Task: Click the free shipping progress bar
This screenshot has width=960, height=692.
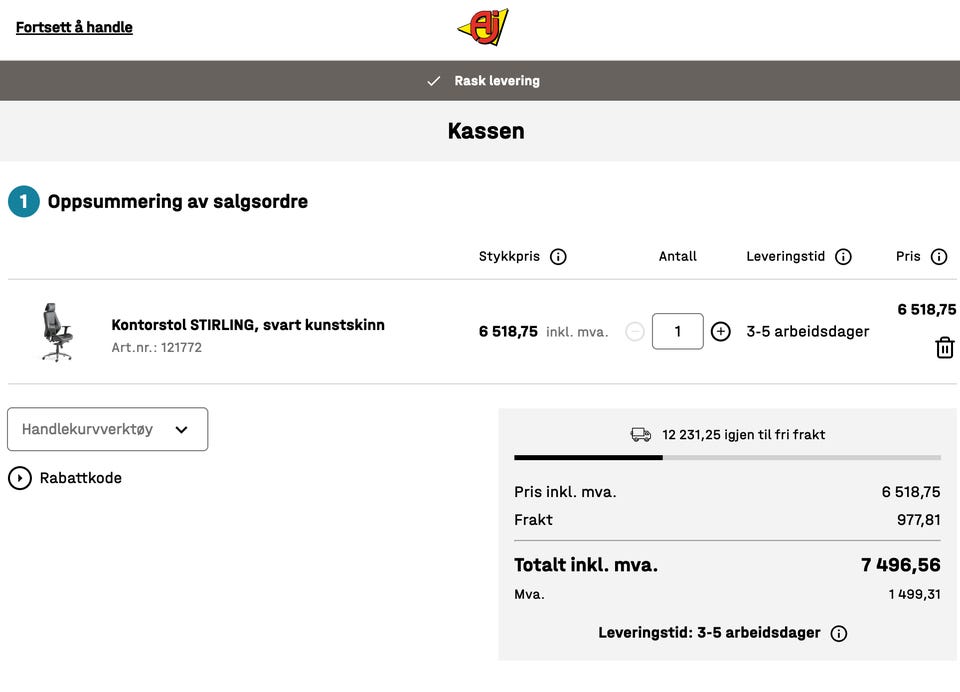Action: point(727,457)
